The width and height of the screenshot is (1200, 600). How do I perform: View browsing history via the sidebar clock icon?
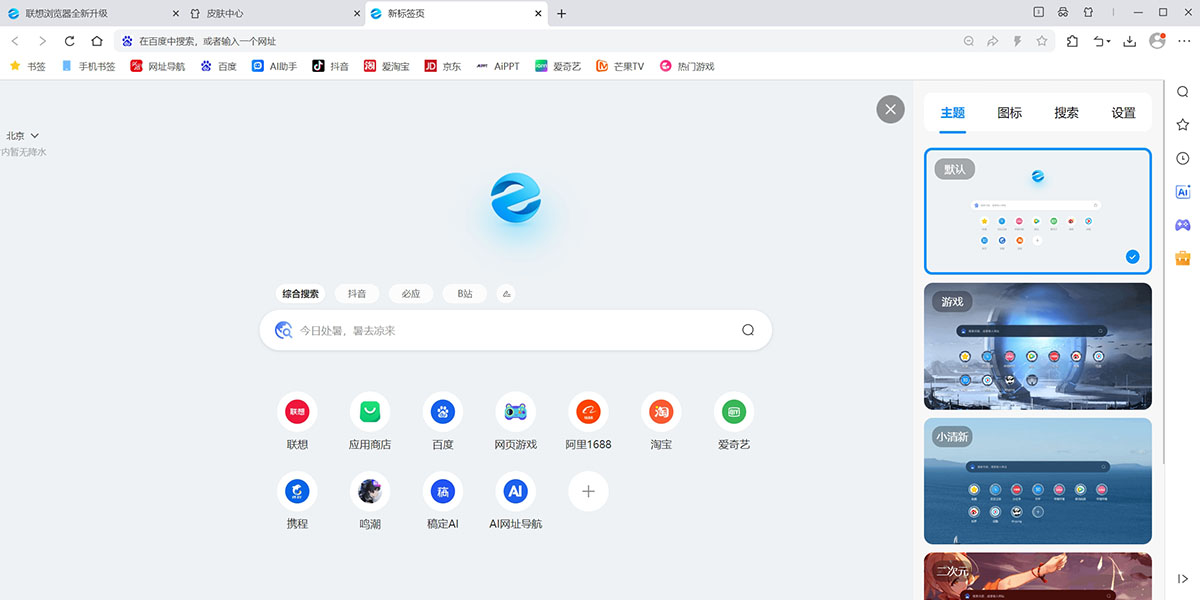[x=1182, y=157]
